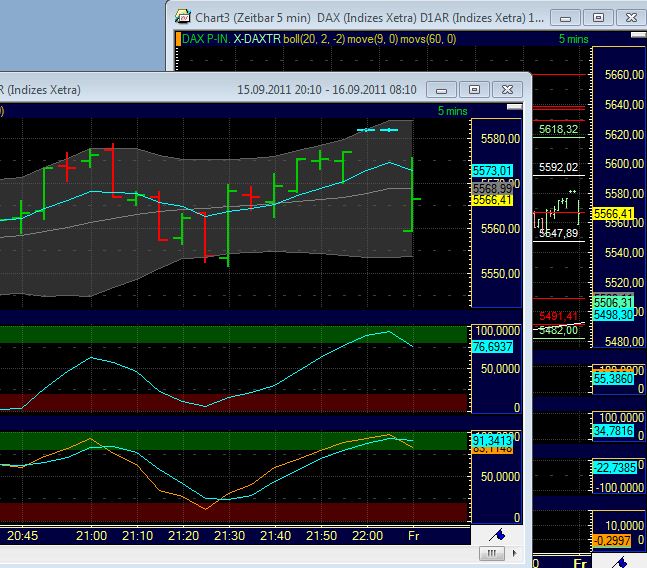The height and width of the screenshot is (568, 647).
Task: Click the yellow 5566,41 price tag in Chart3
Action: pos(613,214)
